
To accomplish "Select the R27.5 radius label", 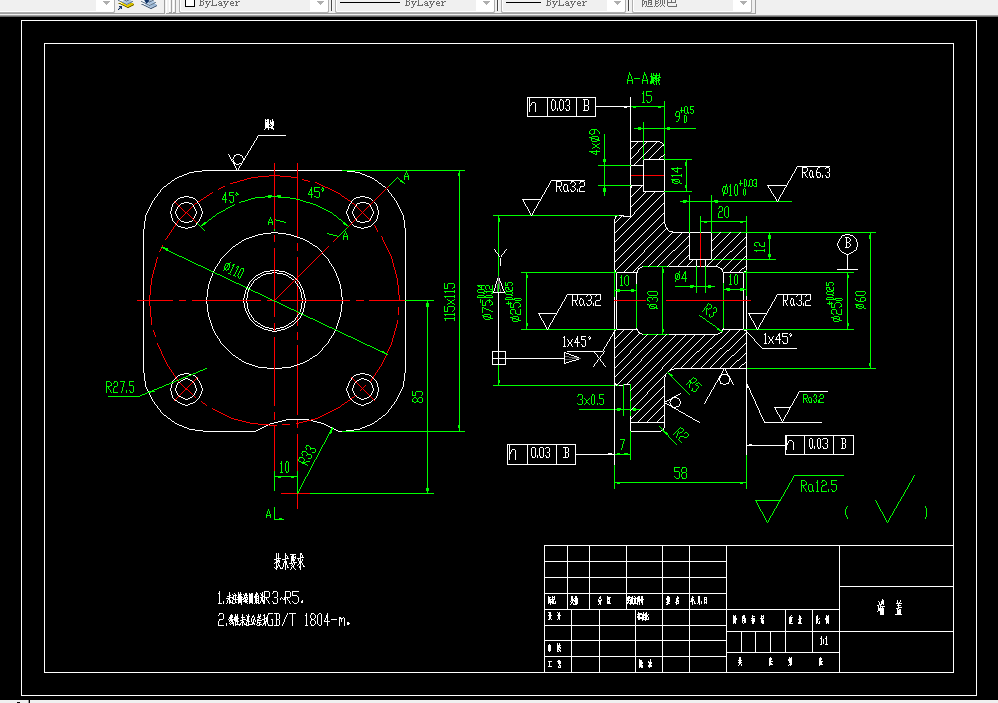I will [x=120, y=387].
